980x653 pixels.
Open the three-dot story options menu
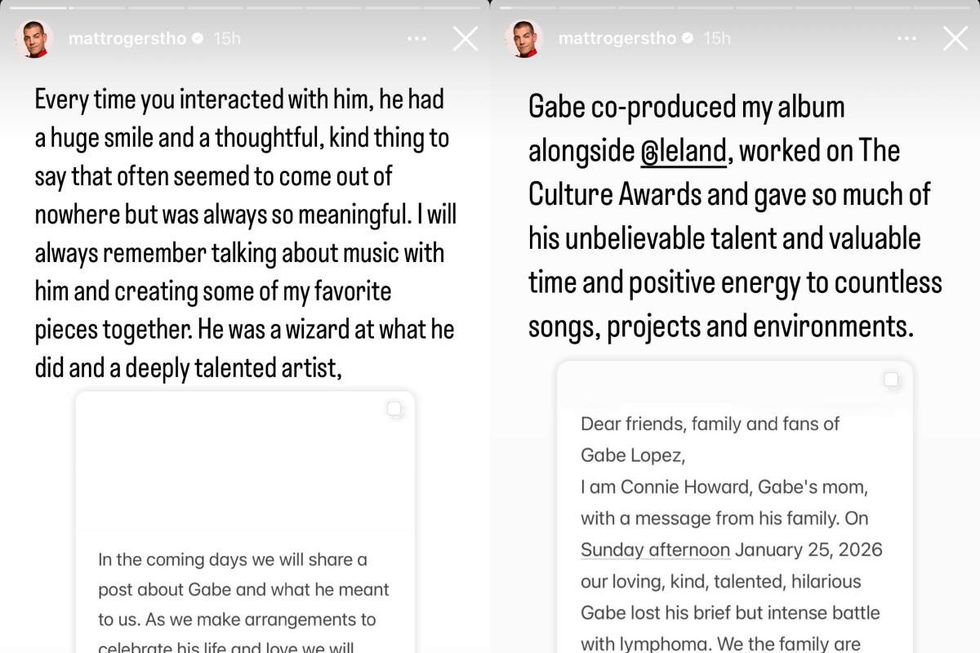(416, 37)
